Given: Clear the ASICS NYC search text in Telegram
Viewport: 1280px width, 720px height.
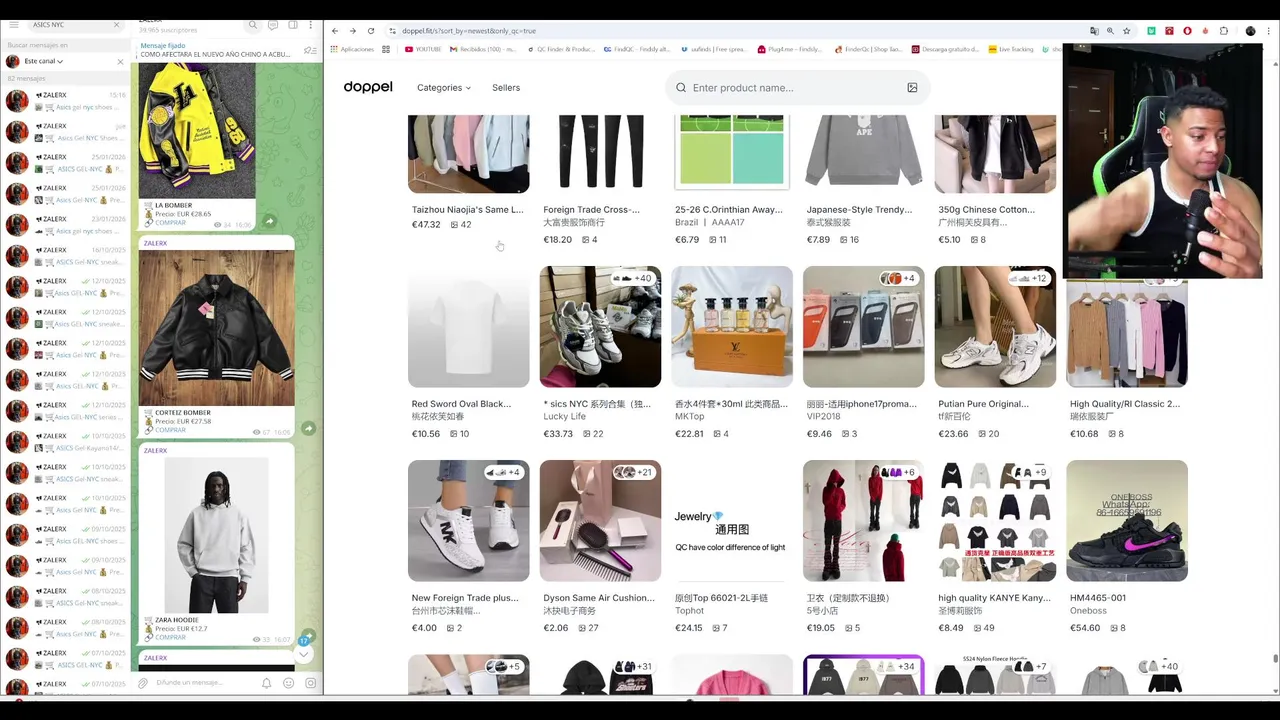Looking at the screenshot, I should point(117,25).
